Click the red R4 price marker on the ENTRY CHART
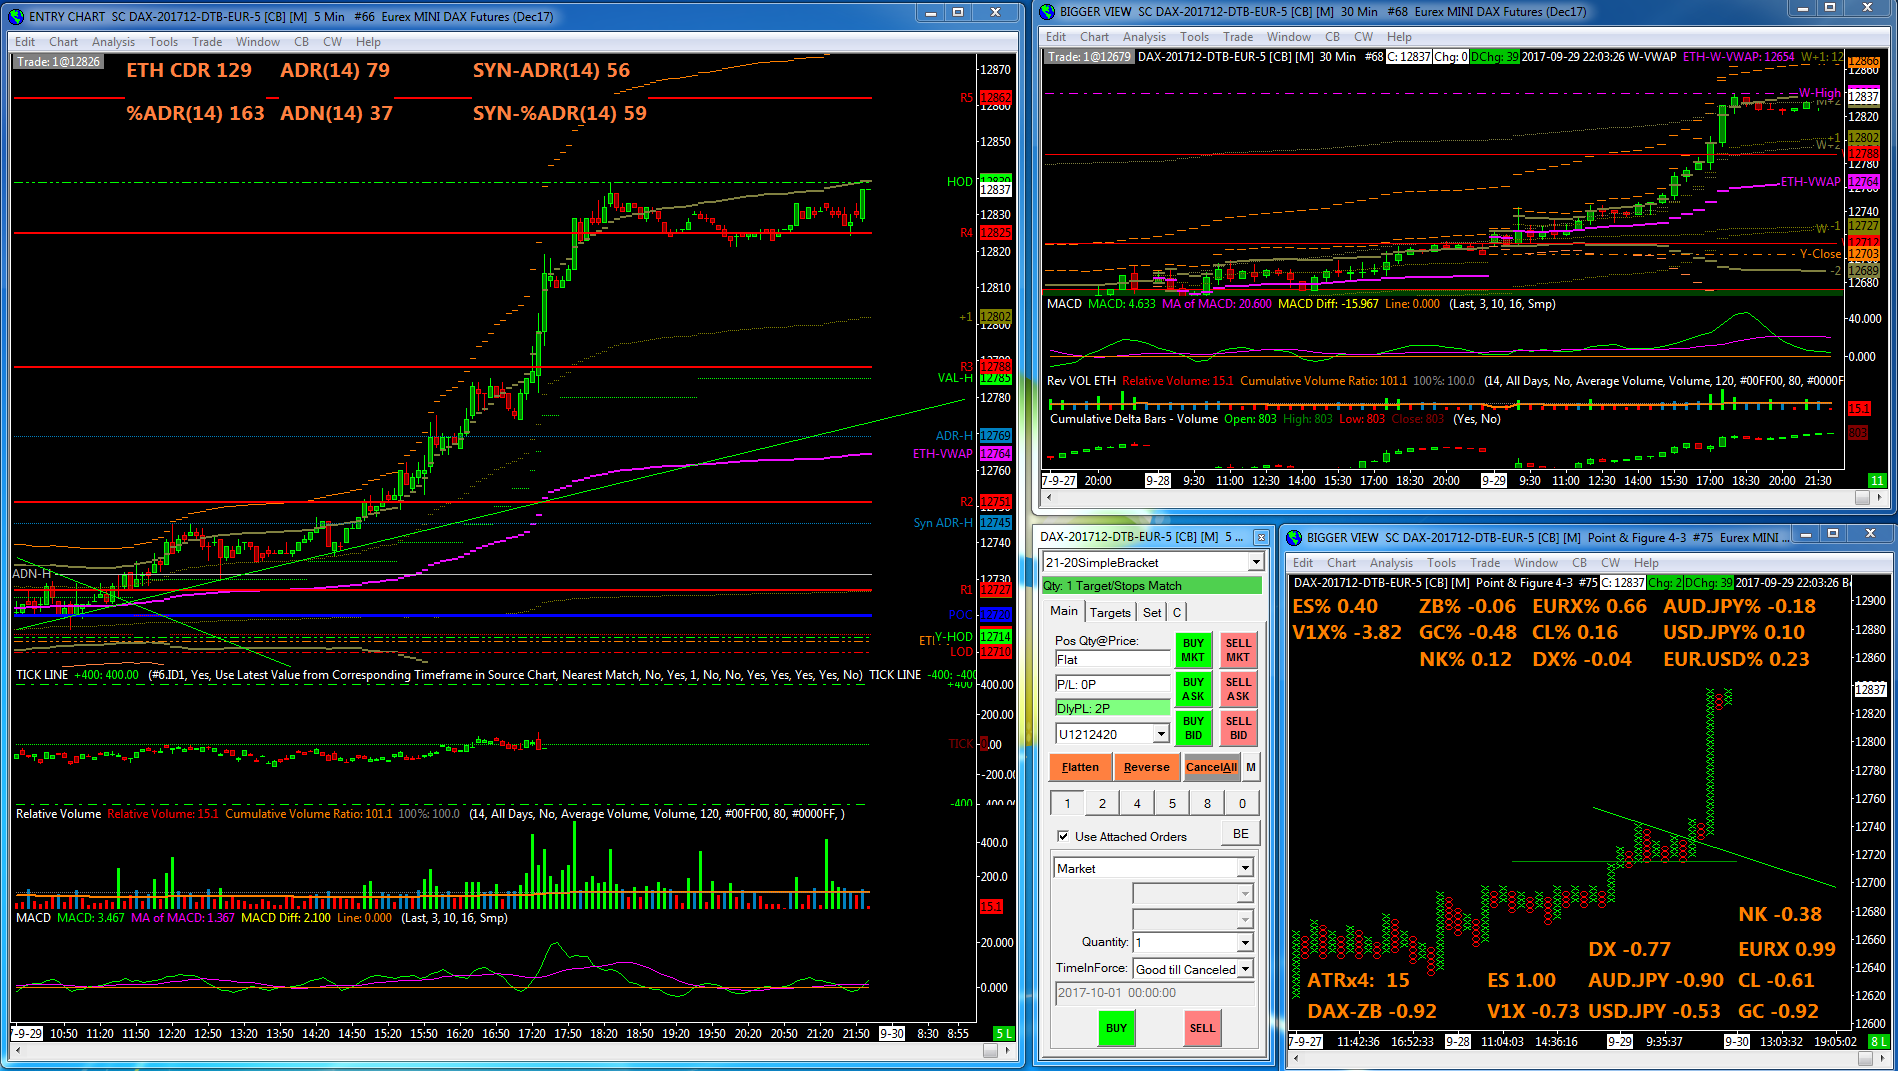The image size is (1898, 1071). [995, 232]
